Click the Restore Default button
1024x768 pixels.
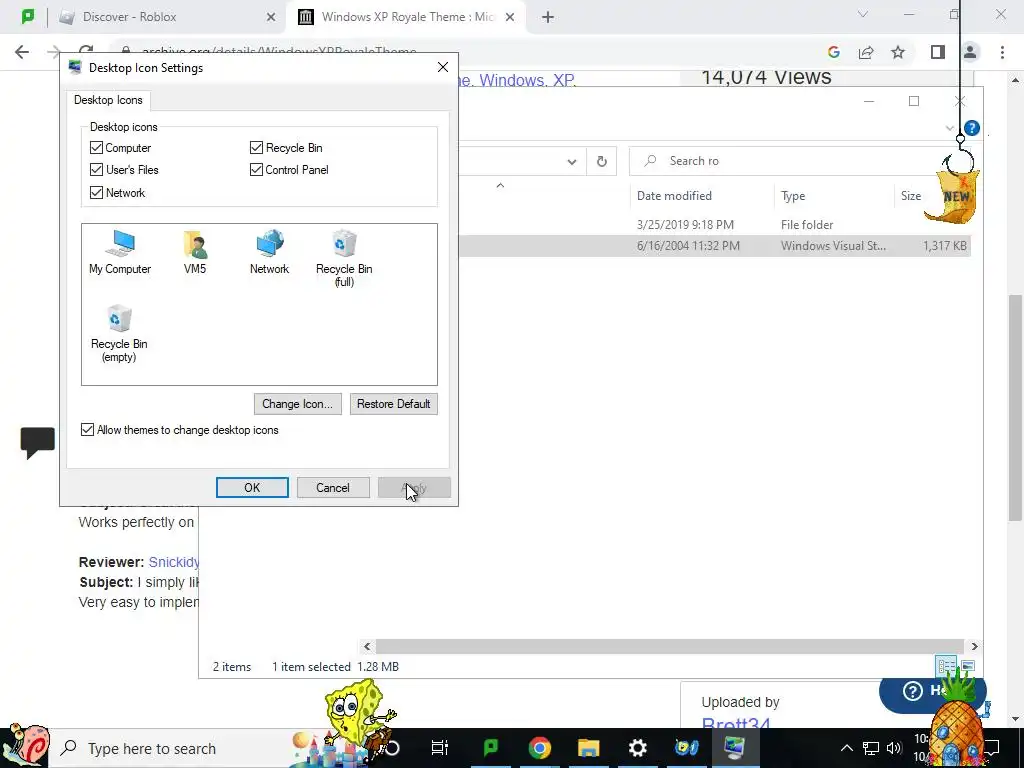coord(394,404)
